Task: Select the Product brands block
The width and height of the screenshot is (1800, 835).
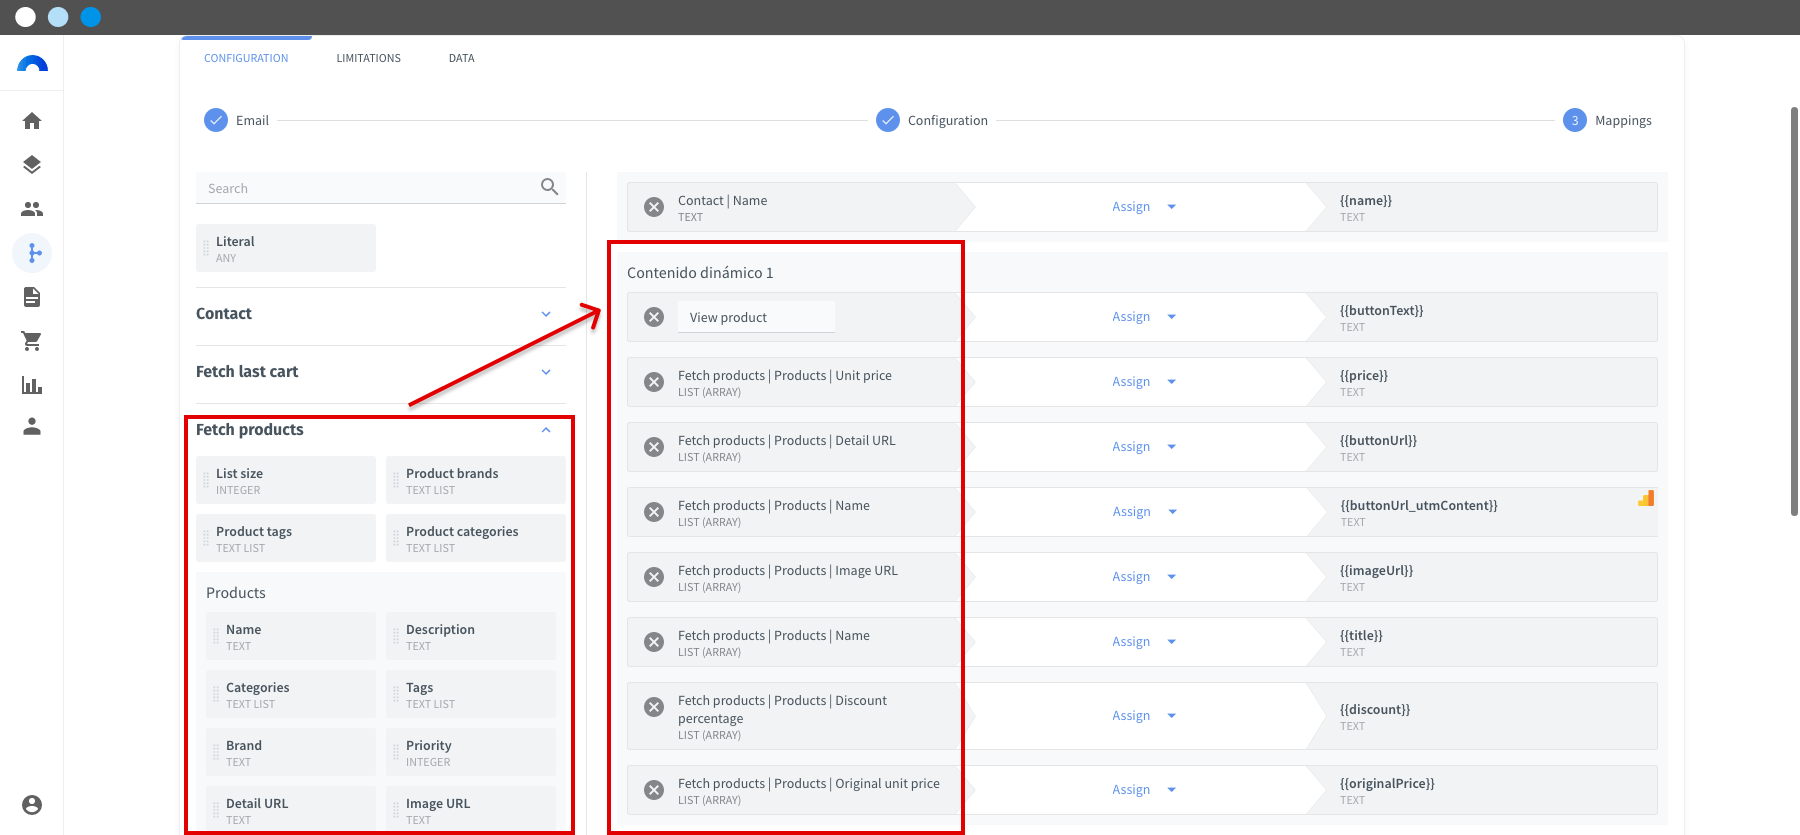Action: point(476,480)
